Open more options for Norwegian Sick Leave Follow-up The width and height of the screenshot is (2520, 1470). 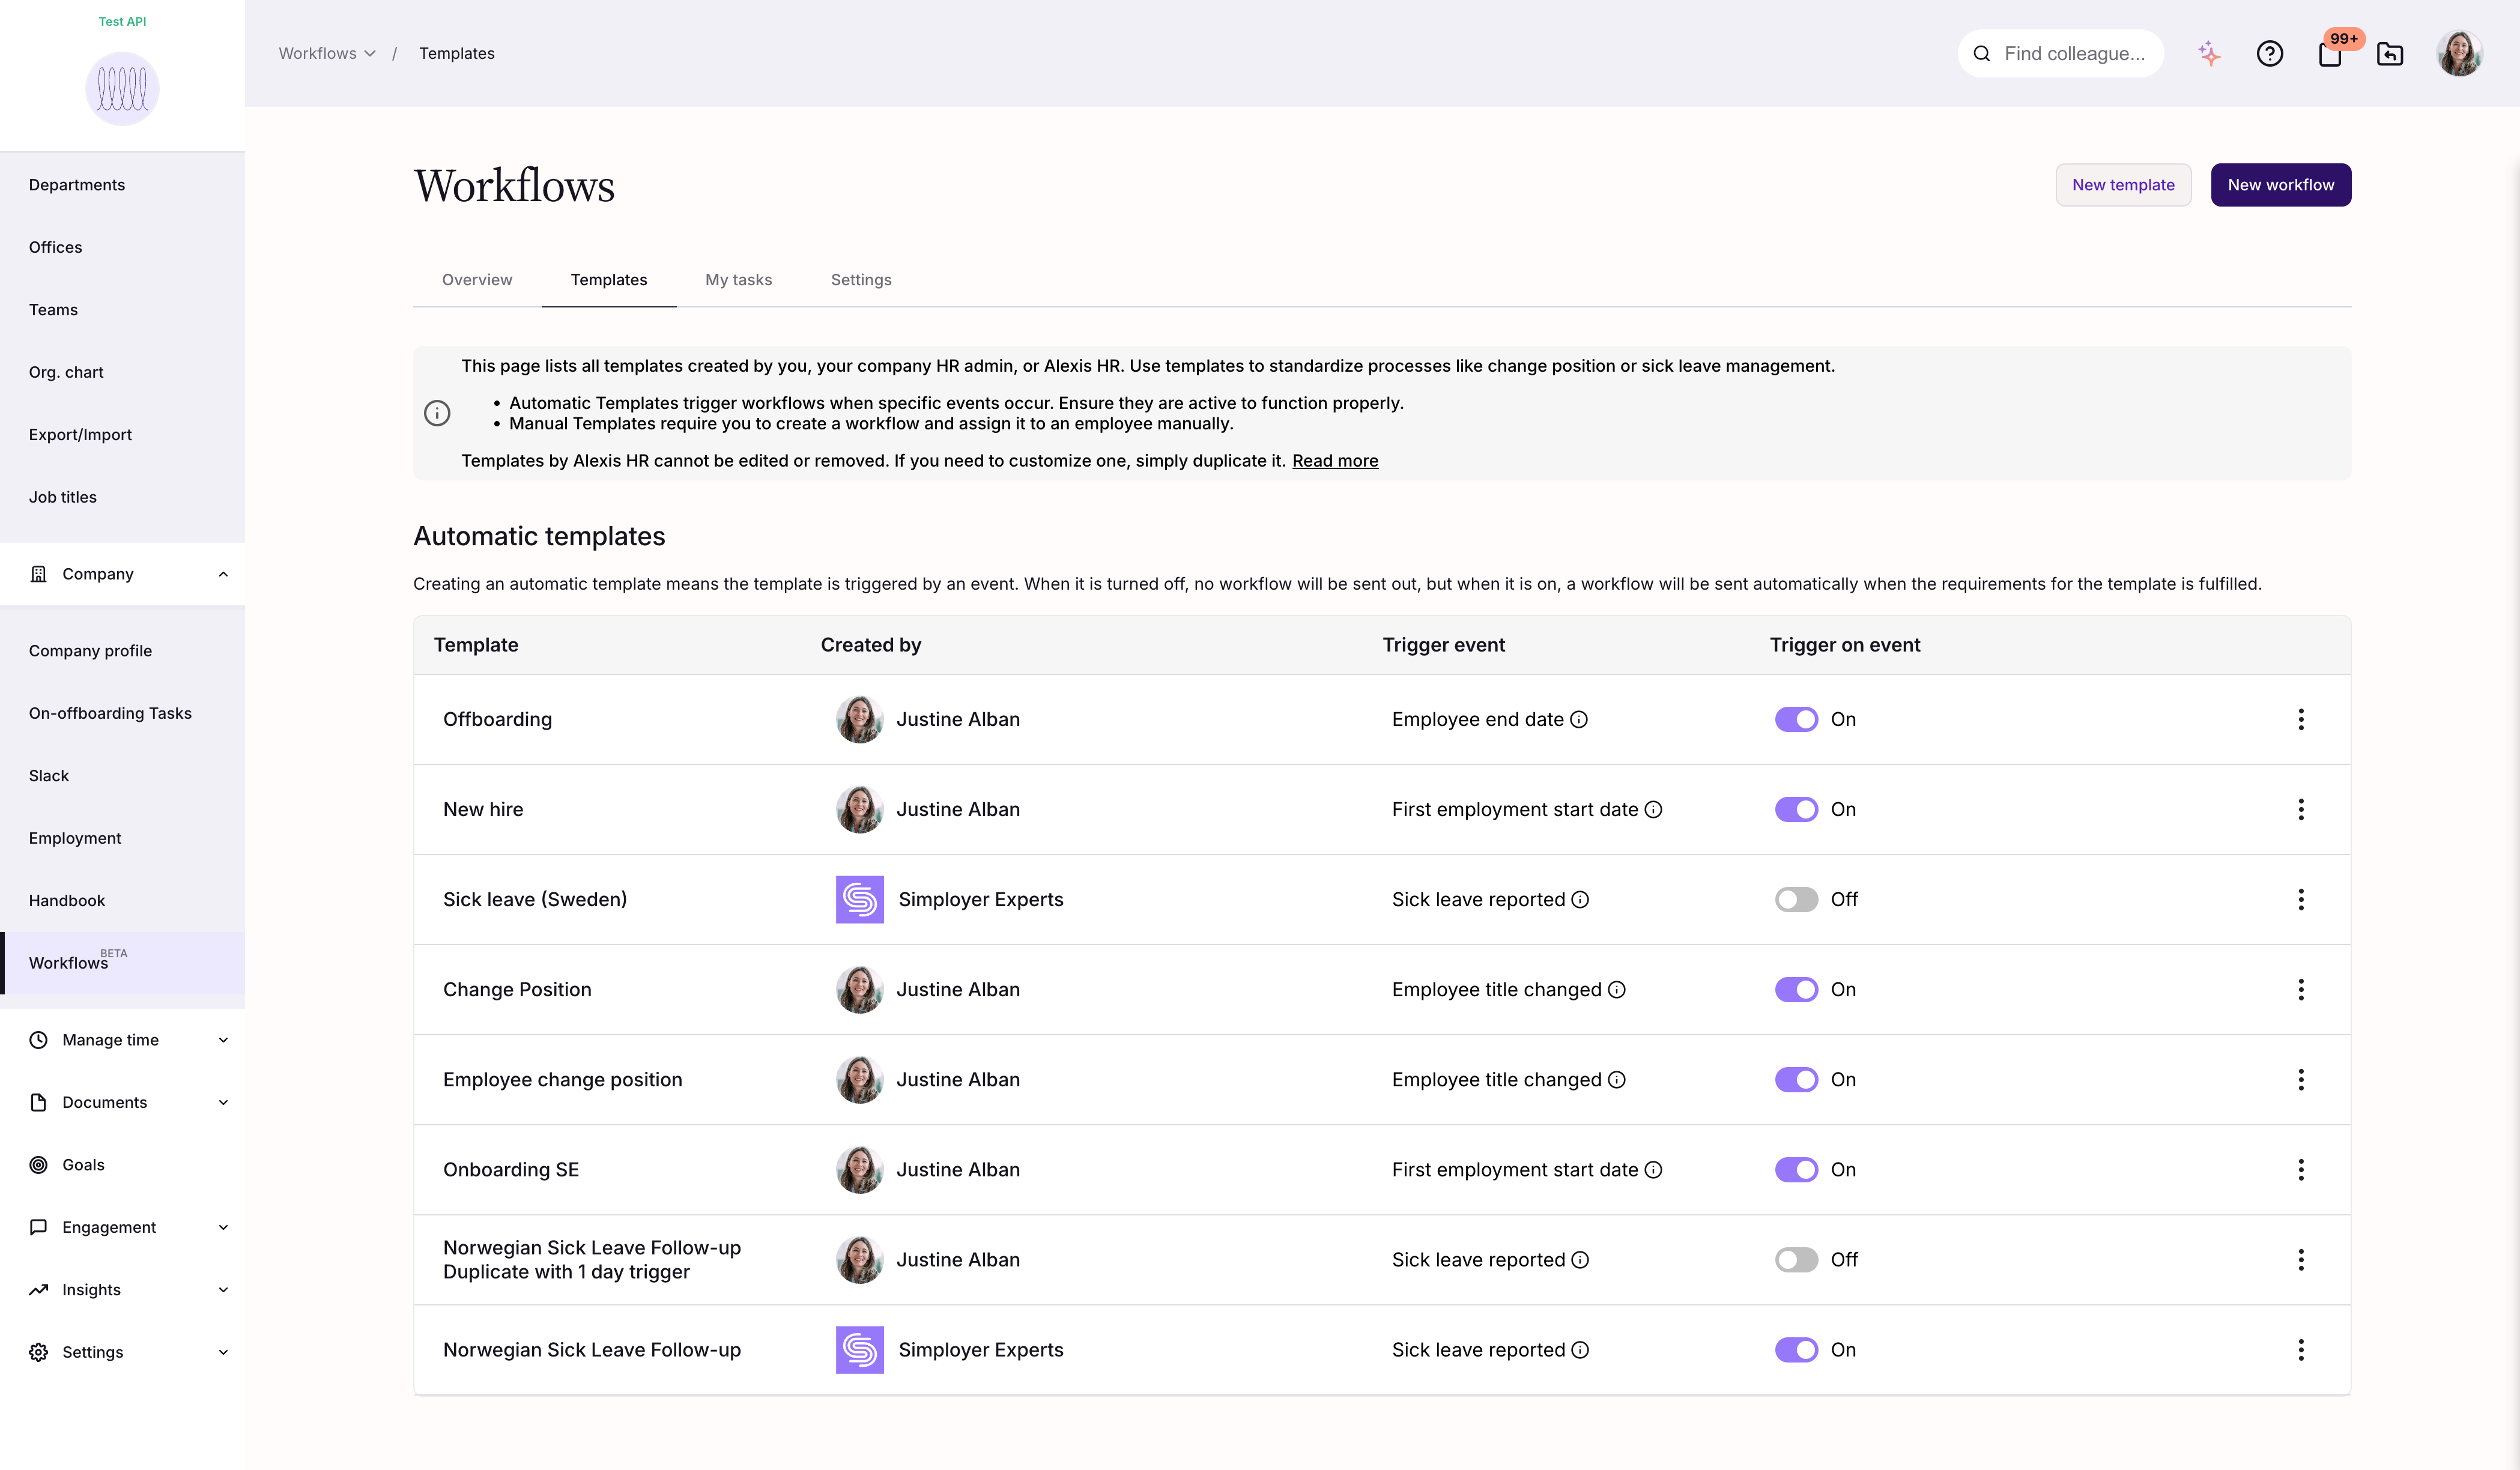pyautogui.click(x=2301, y=1349)
